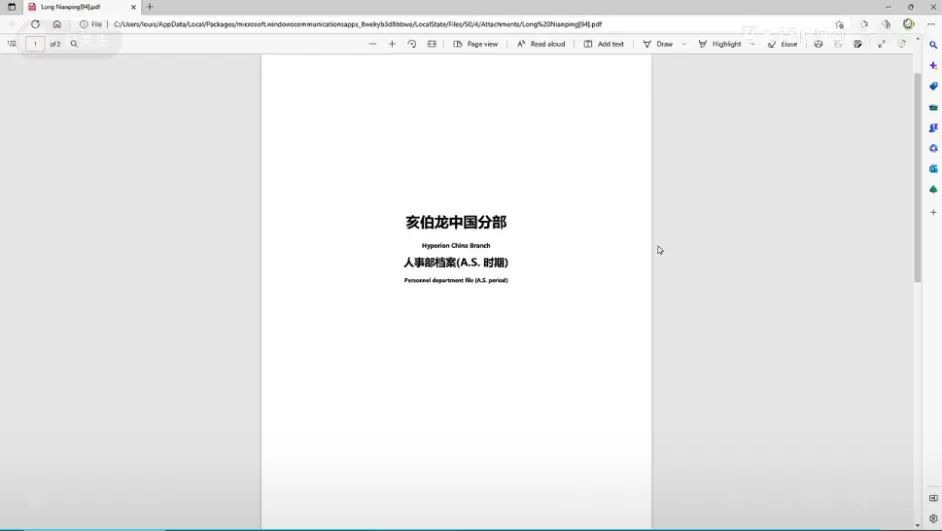Toggle the Erase tool
Screen dimensions: 942x531
[782, 44]
